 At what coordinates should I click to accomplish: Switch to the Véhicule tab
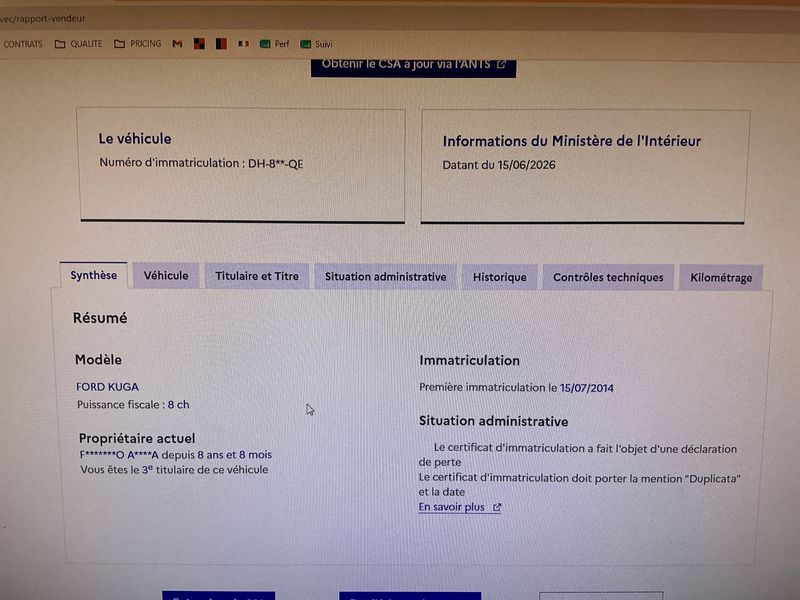166,276
